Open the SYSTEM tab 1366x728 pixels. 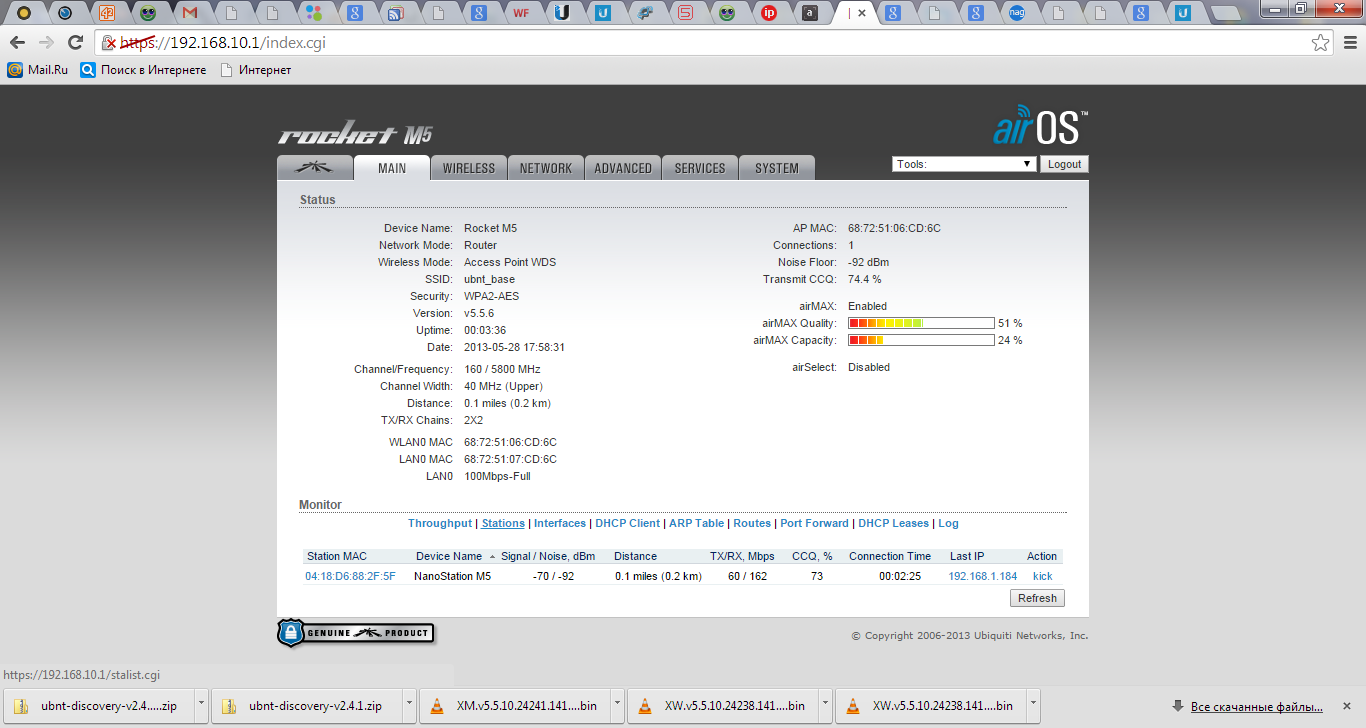coord(777,168)
